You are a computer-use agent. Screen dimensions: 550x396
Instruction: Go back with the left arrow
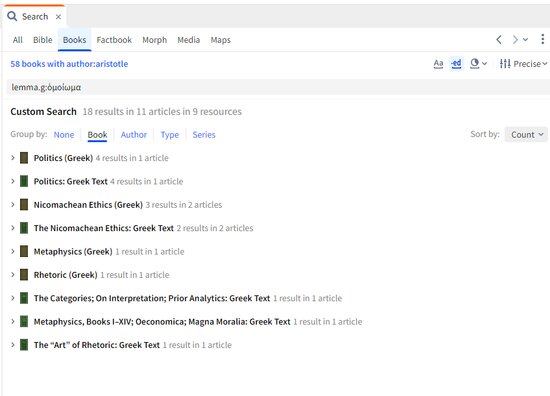point(499,40)
